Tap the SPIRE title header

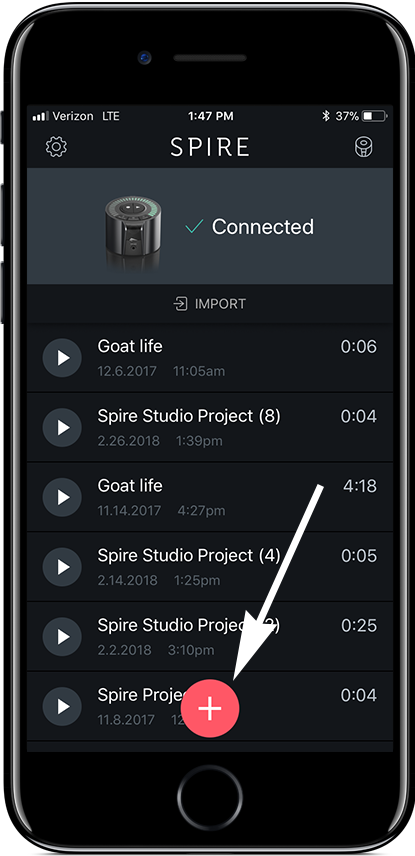point(210,147)
